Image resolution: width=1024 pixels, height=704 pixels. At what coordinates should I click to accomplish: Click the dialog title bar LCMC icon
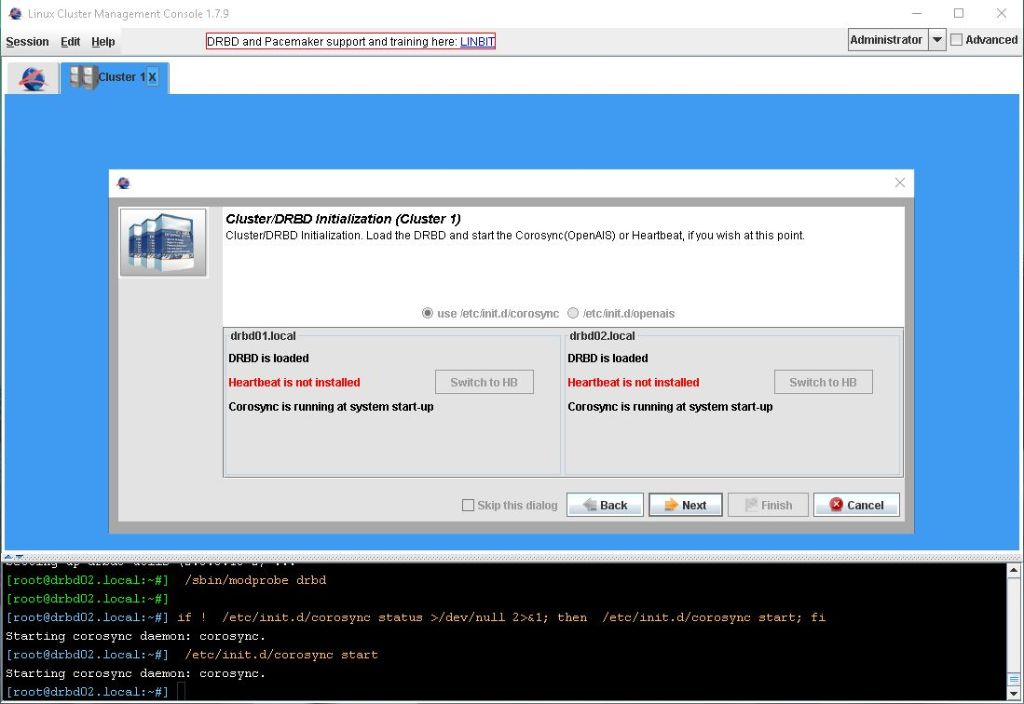click(x=123, y=183)
